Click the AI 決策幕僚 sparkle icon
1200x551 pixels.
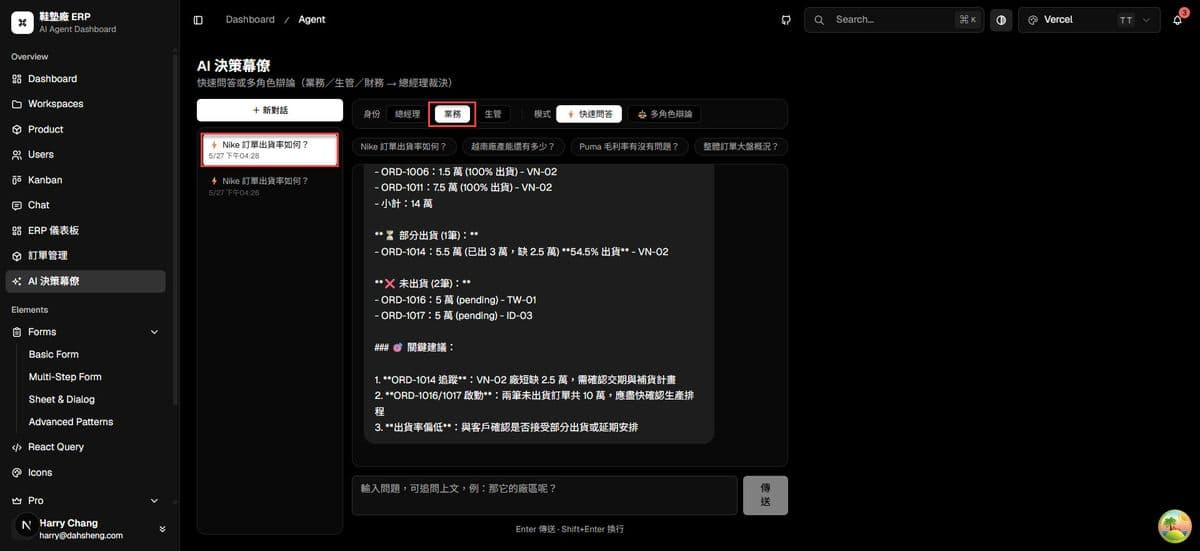pyautogui.click(x=17, y=282)
